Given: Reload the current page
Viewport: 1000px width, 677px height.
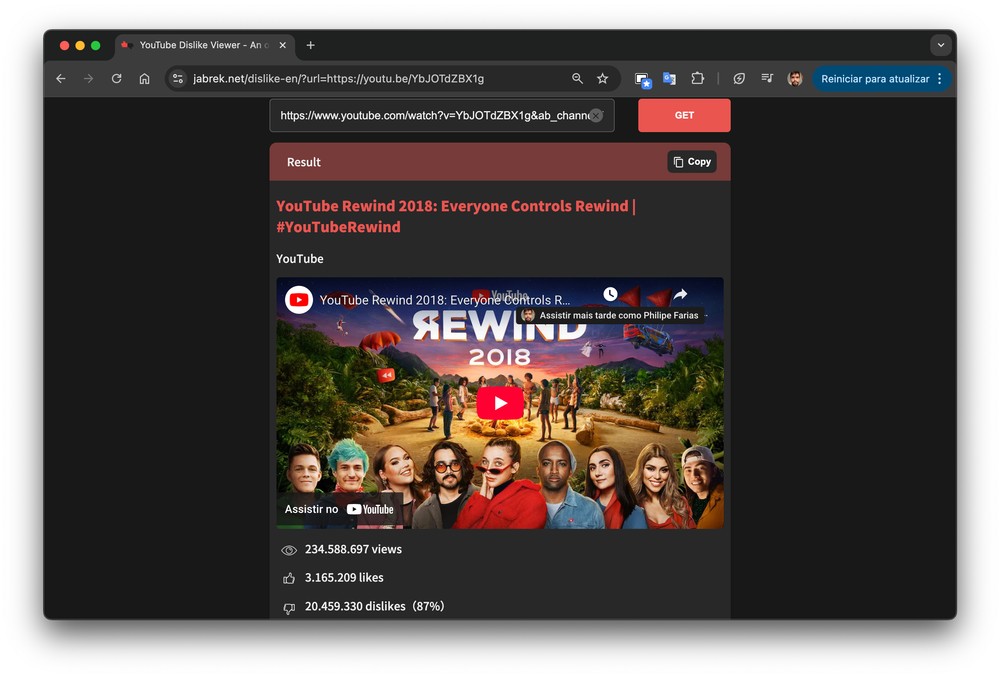Looking at the screenshot, I should pyautogui.click(x=116, y=79).
